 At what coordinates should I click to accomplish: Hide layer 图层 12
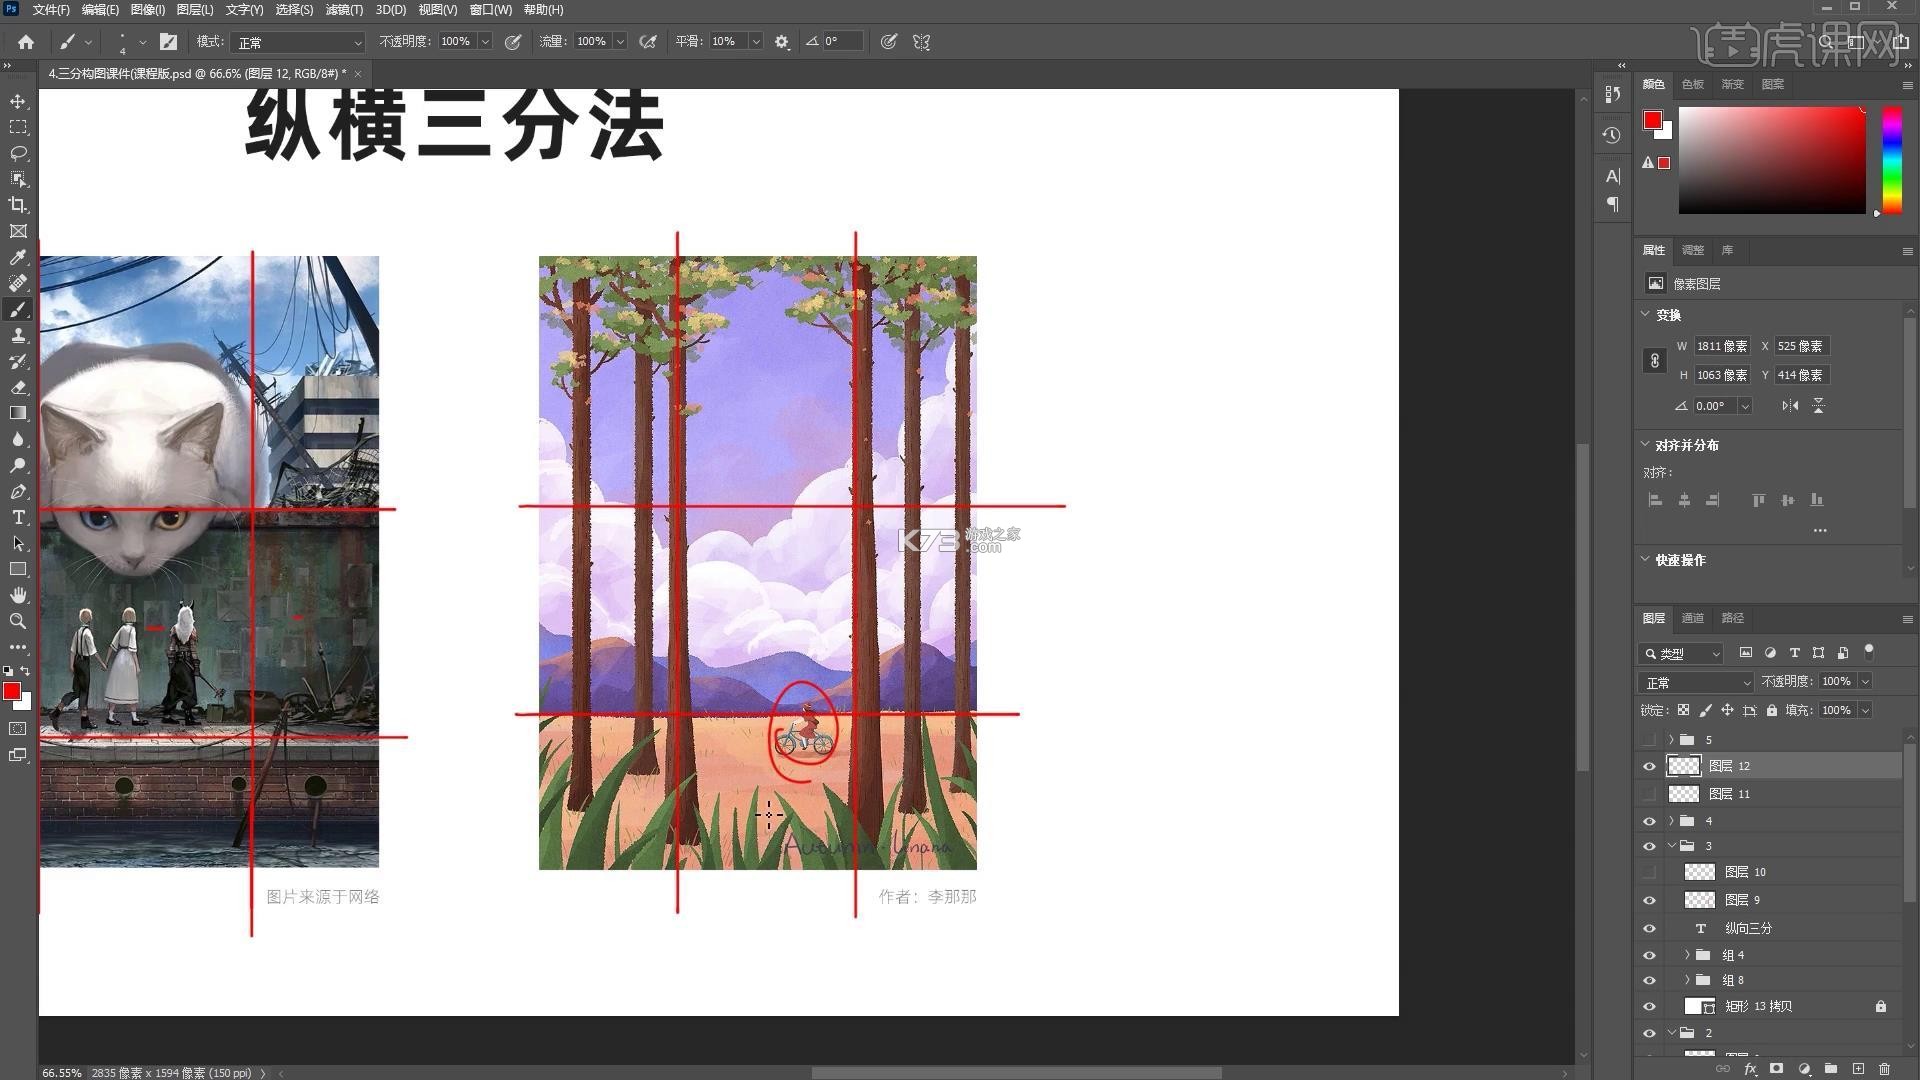(x=1649, y=766)
